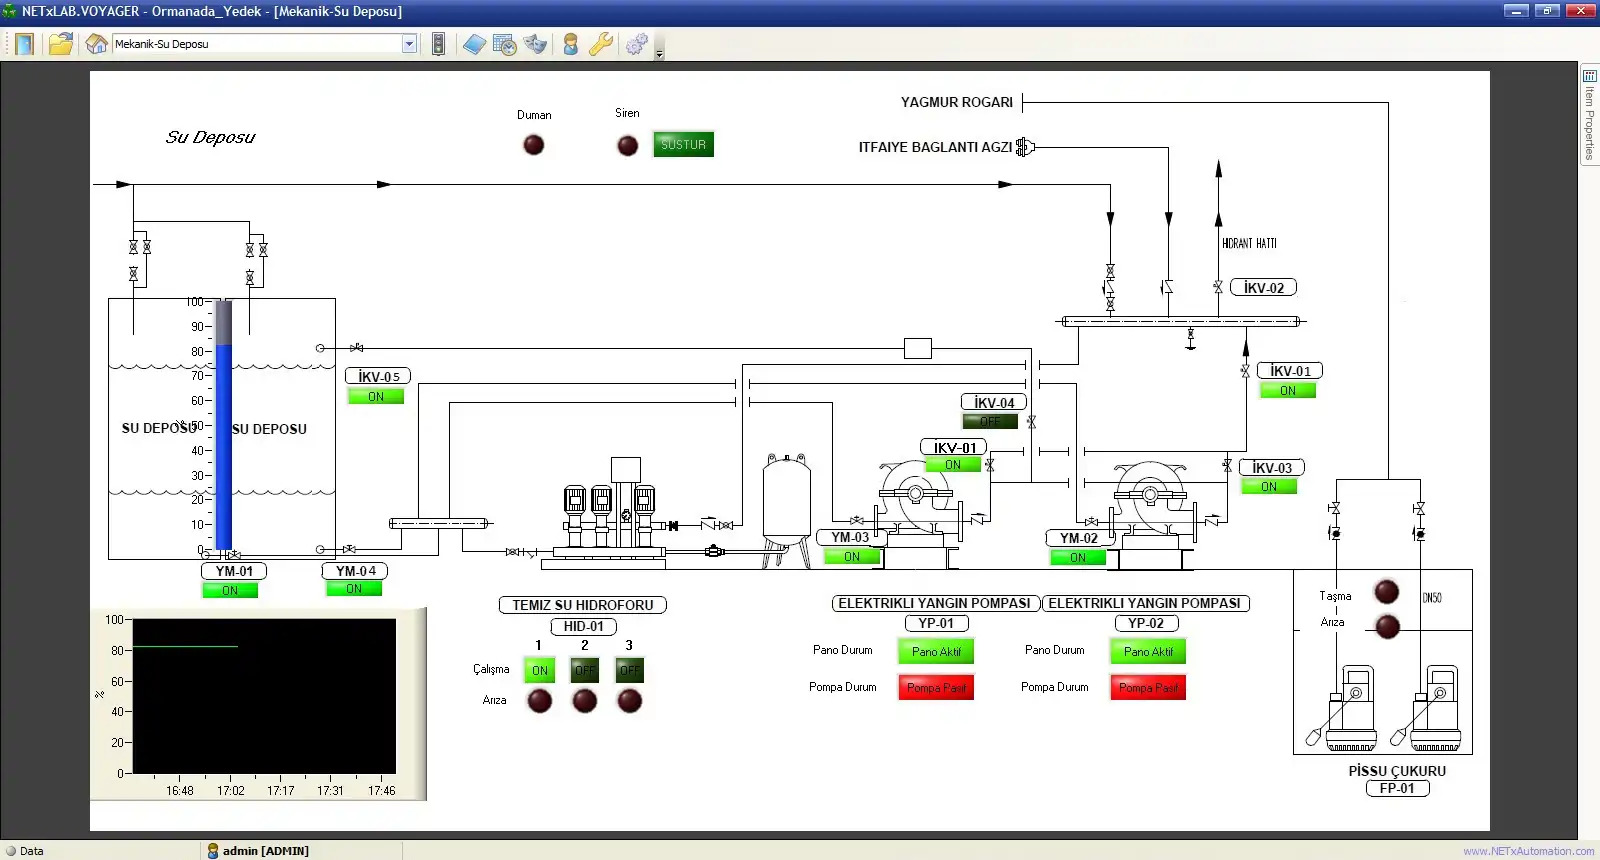Image resolution: width=1600 pixels, height=860 pixels.
Task: Open the calendar scheduler icon
Action: click(505, 44)
